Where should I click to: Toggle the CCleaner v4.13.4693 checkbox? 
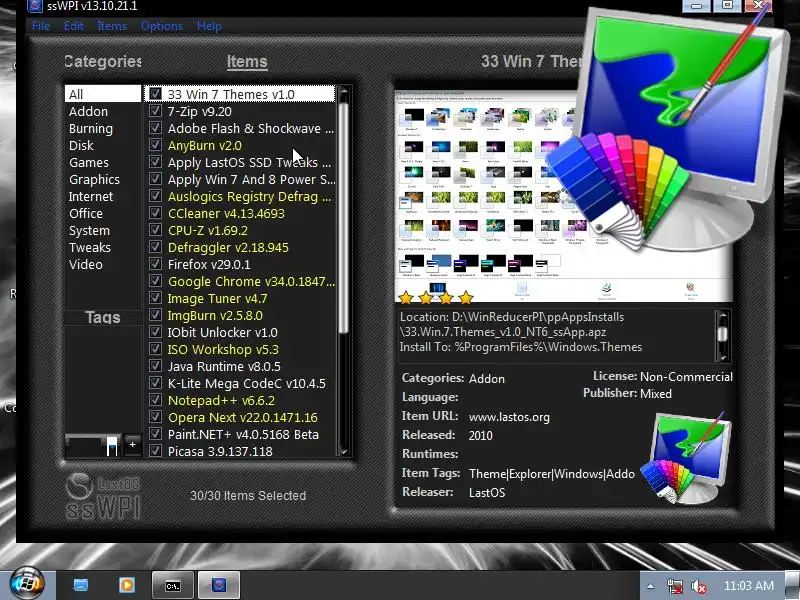pos(155,213)
